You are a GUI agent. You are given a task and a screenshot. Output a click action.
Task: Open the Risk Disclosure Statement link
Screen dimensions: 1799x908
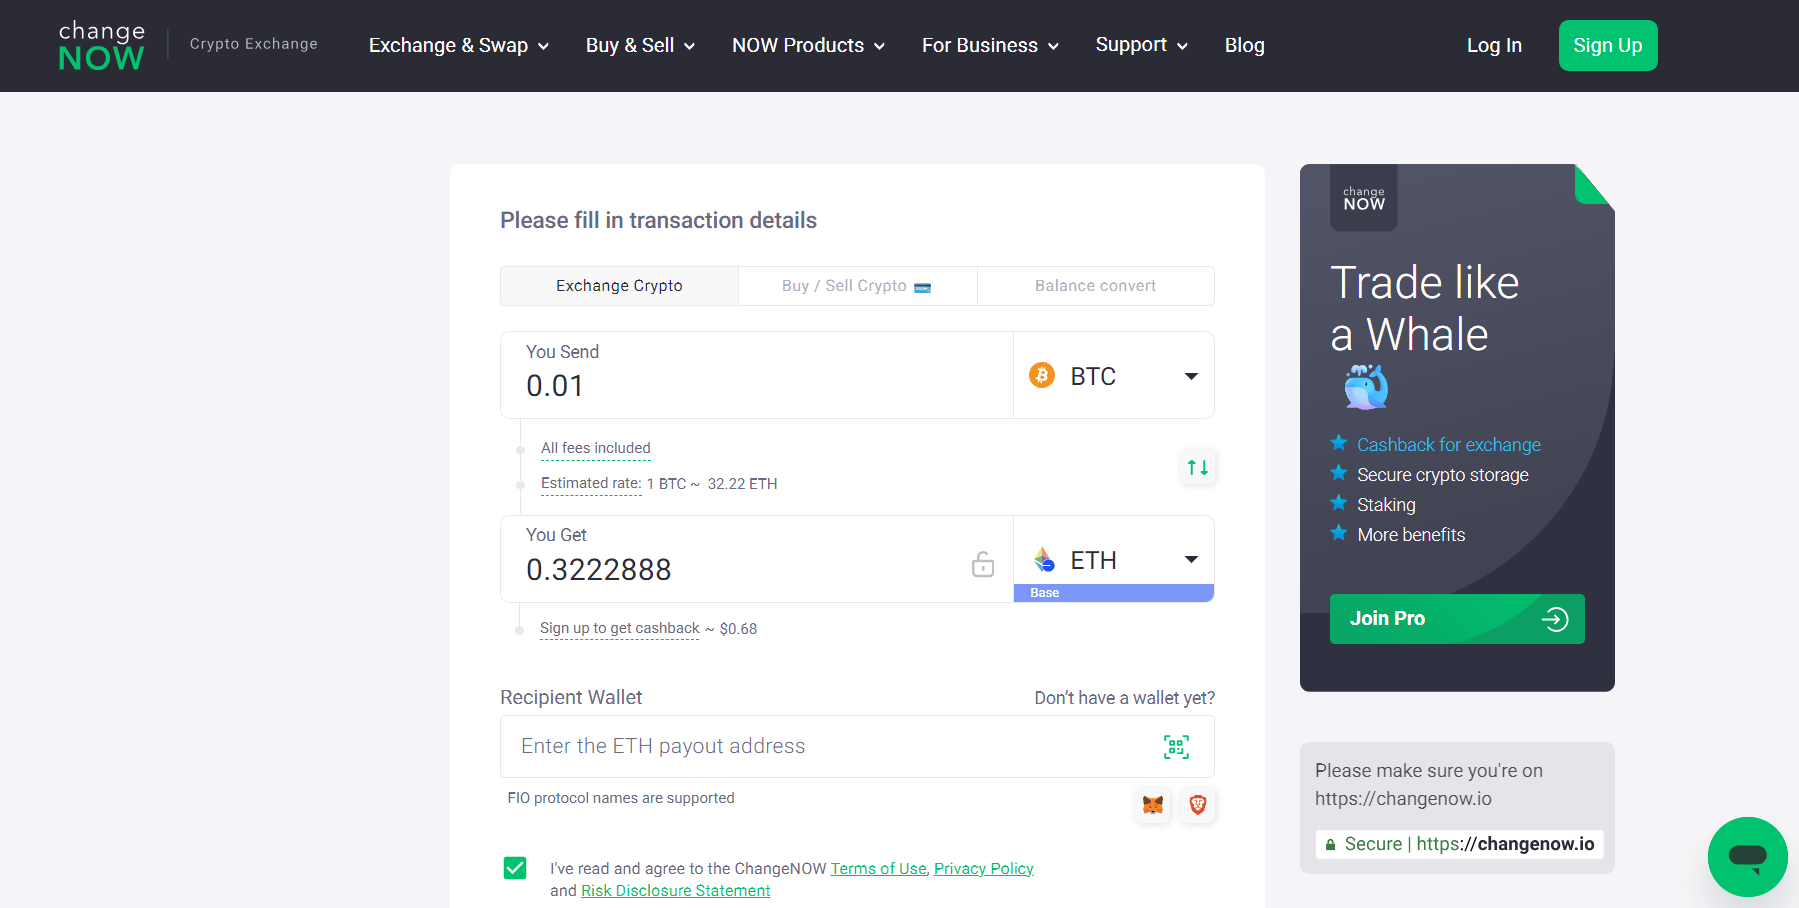[x=675, y=891]
